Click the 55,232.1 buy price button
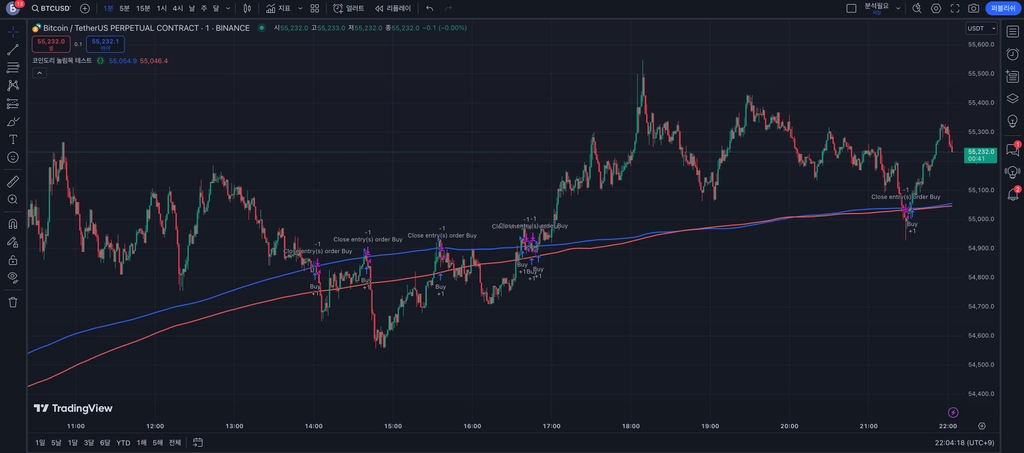 pyautogui.click(x=105, y=44)
